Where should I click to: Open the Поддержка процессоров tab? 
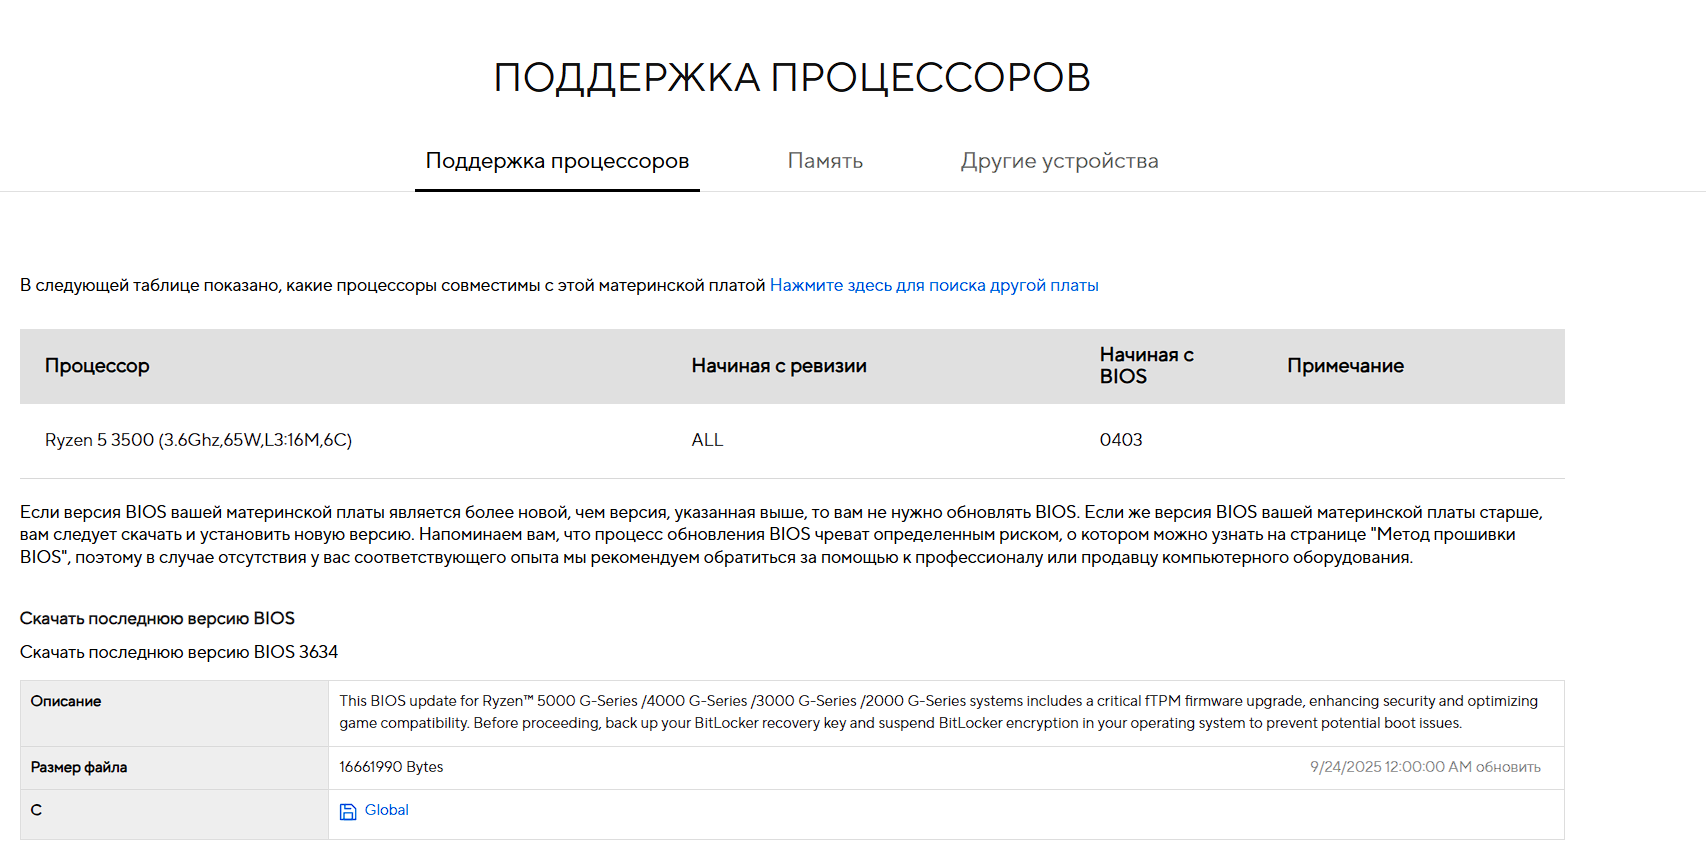pos(557,161)
